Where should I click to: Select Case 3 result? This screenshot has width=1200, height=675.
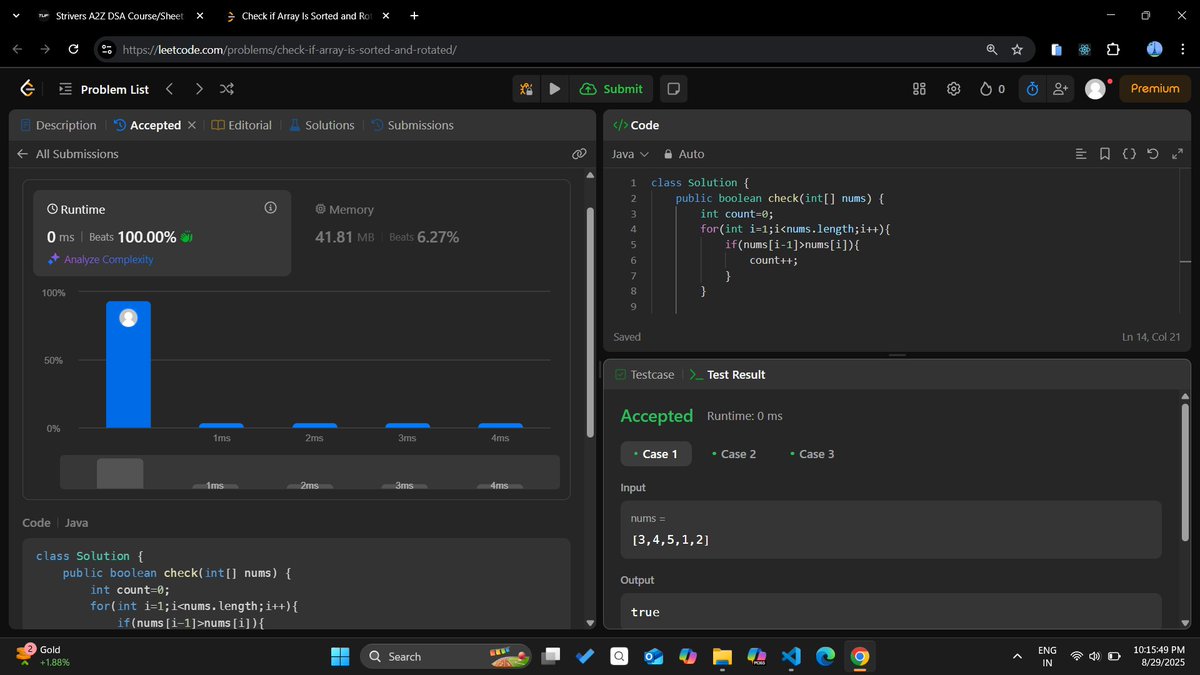click(812, 454)
